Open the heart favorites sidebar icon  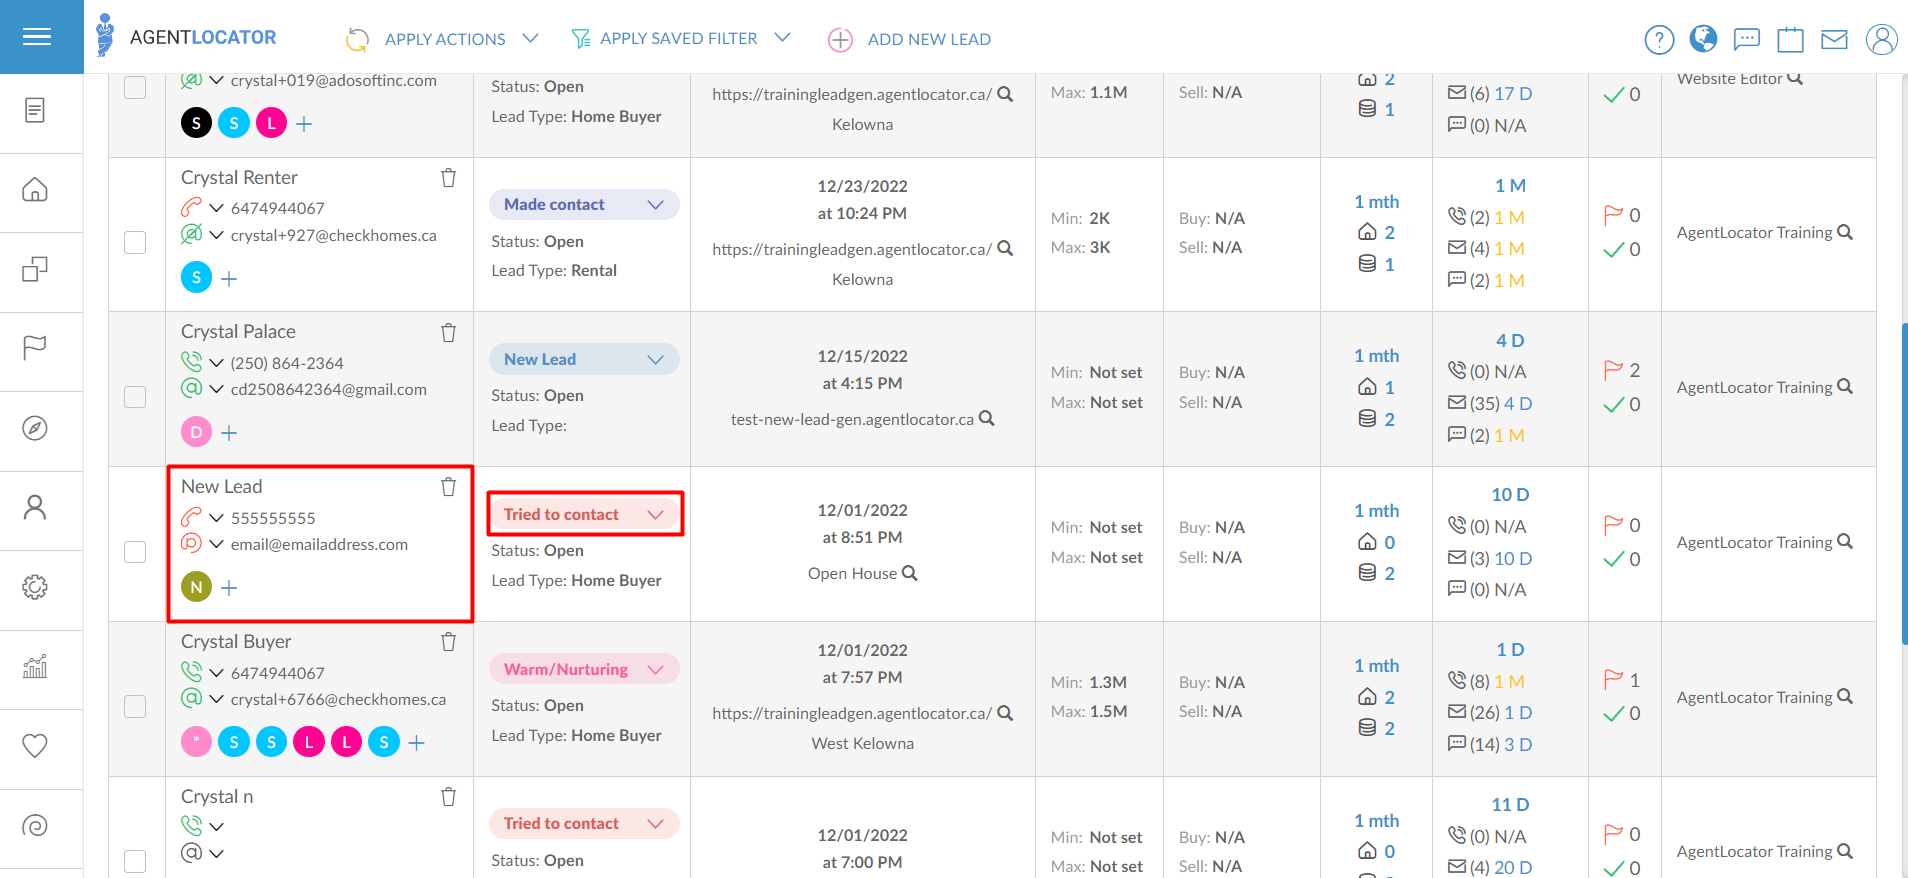click(35, 746)
